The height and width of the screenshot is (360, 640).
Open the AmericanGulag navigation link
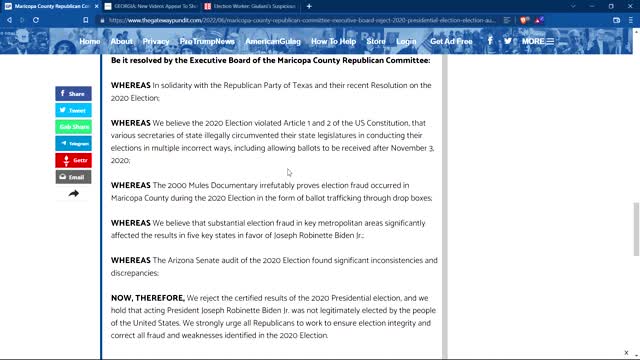click(x=273, y=41)
